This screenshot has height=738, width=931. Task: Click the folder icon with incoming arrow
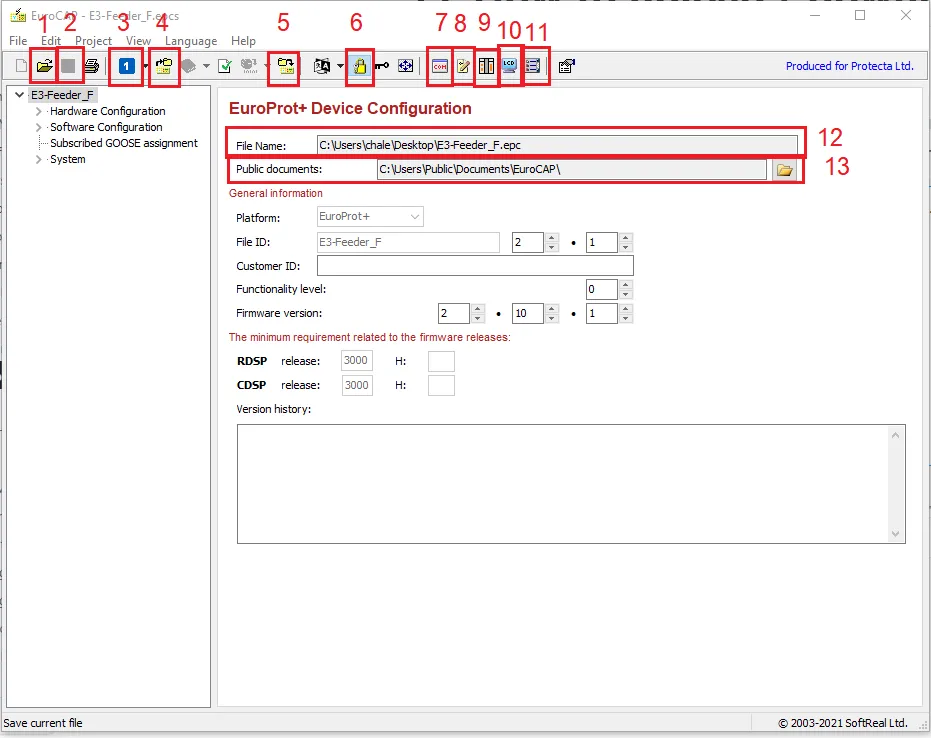[164, 66]
